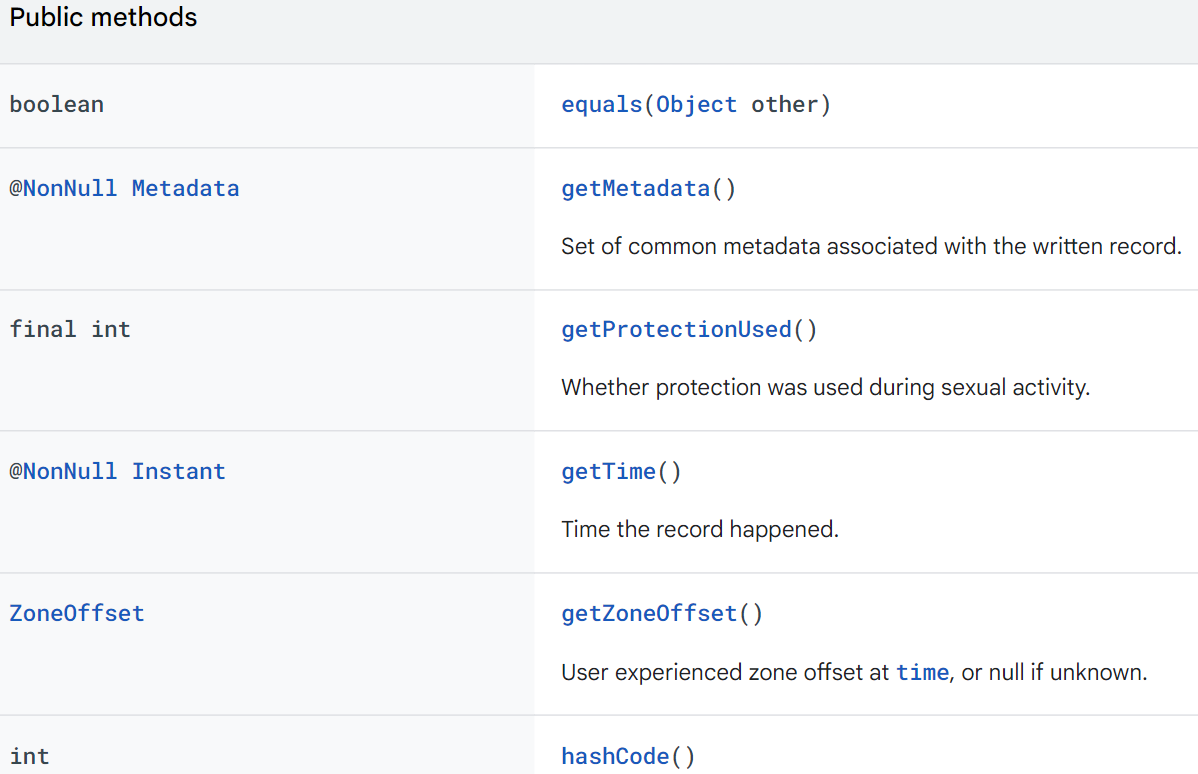Click the sexual activity protection description text
This screenshot has height=774, width=1198.
(x=825, y=387)
